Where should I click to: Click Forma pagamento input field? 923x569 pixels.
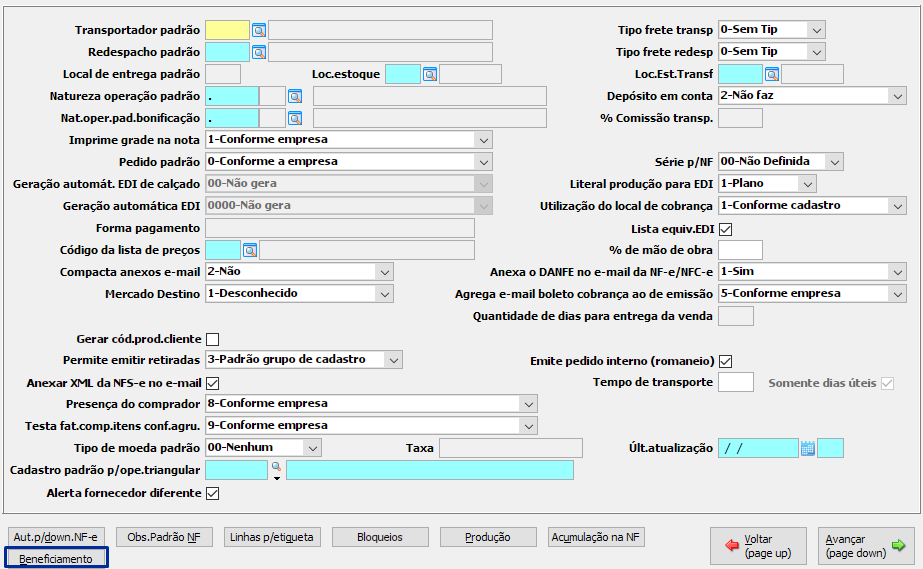click(x=340, y=228)
